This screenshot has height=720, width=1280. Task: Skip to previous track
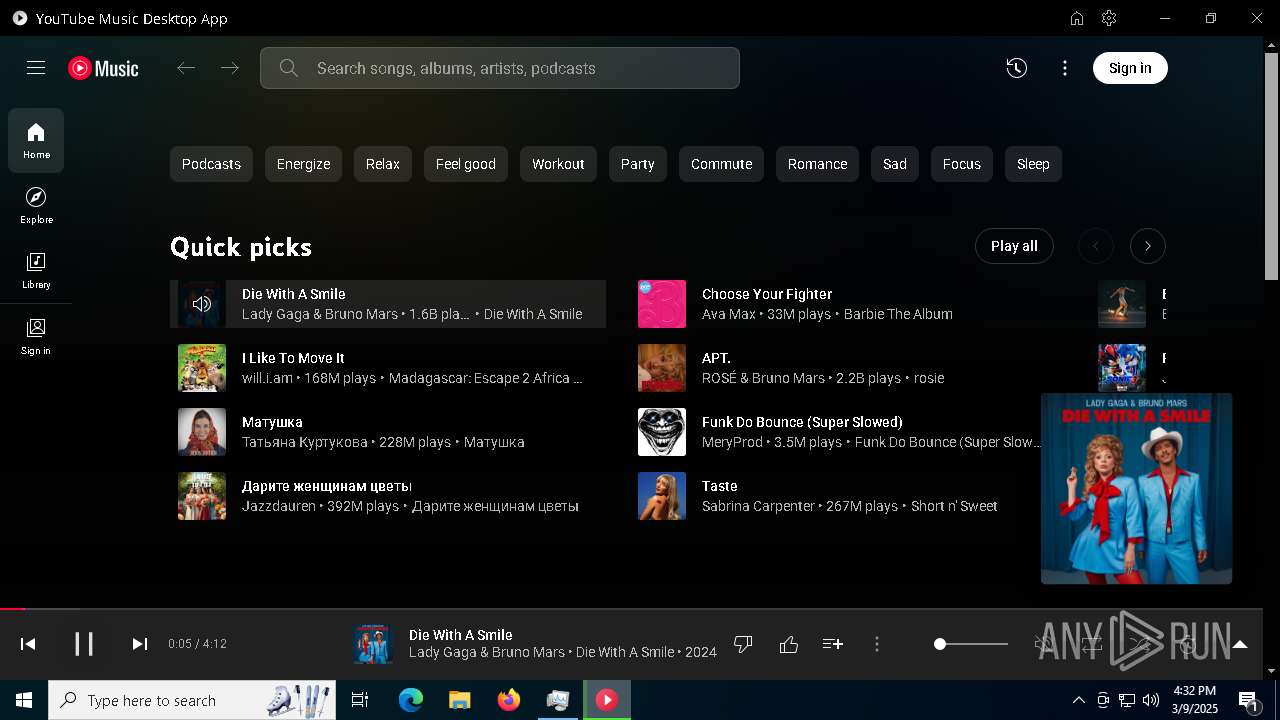click(x=28, y=644)
